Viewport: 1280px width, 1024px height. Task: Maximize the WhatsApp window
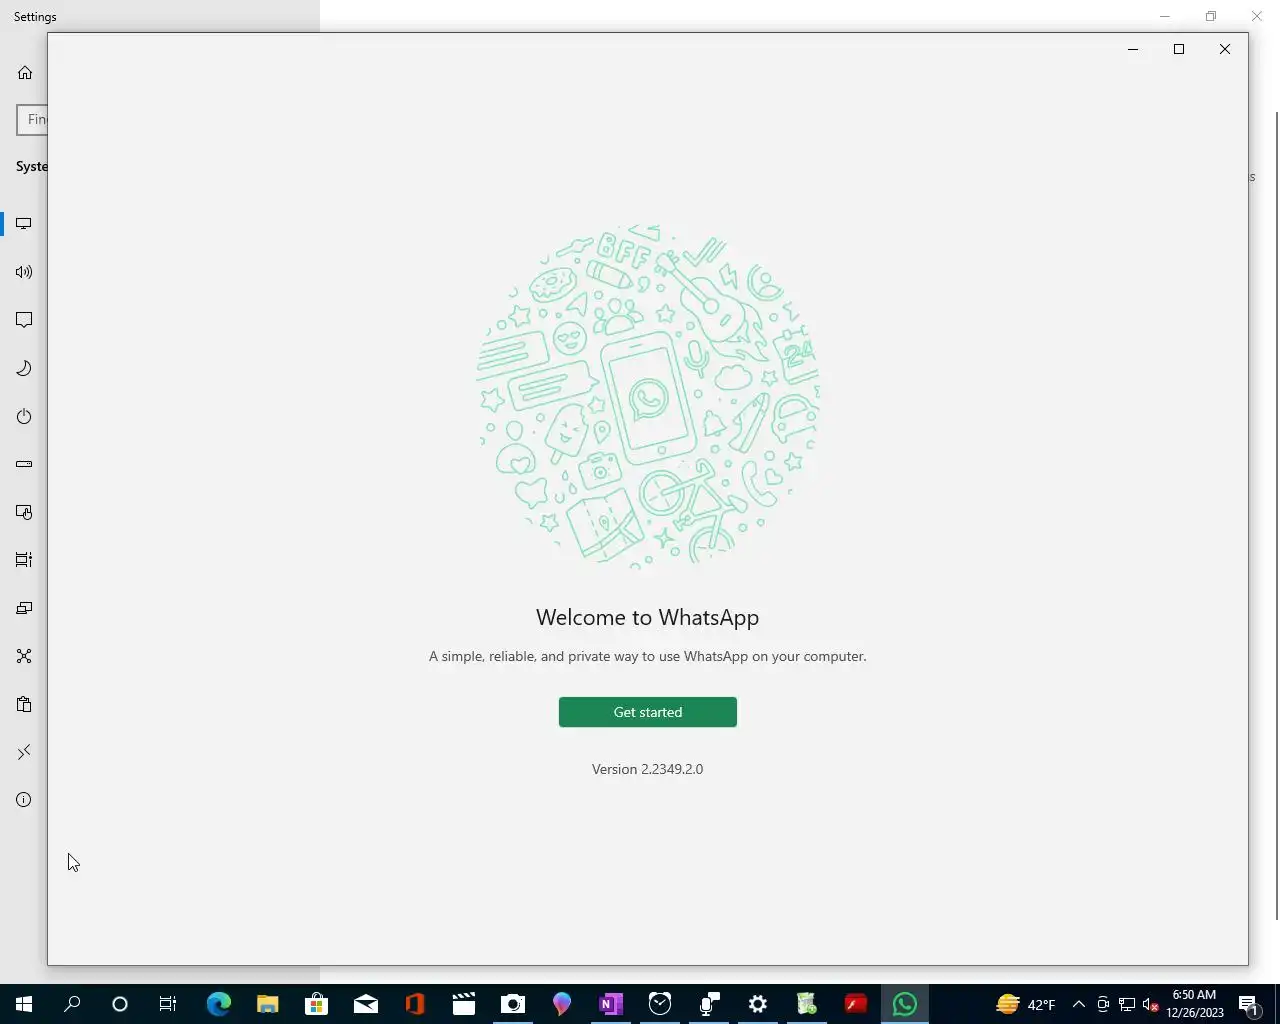1179,49
